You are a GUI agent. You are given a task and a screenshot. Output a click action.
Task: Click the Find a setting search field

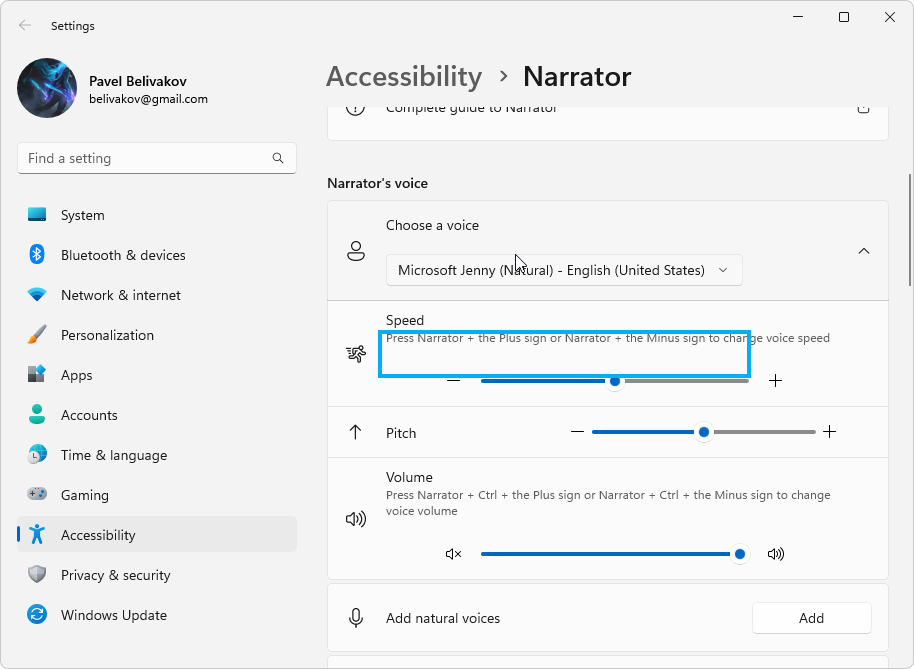[157, 158]
